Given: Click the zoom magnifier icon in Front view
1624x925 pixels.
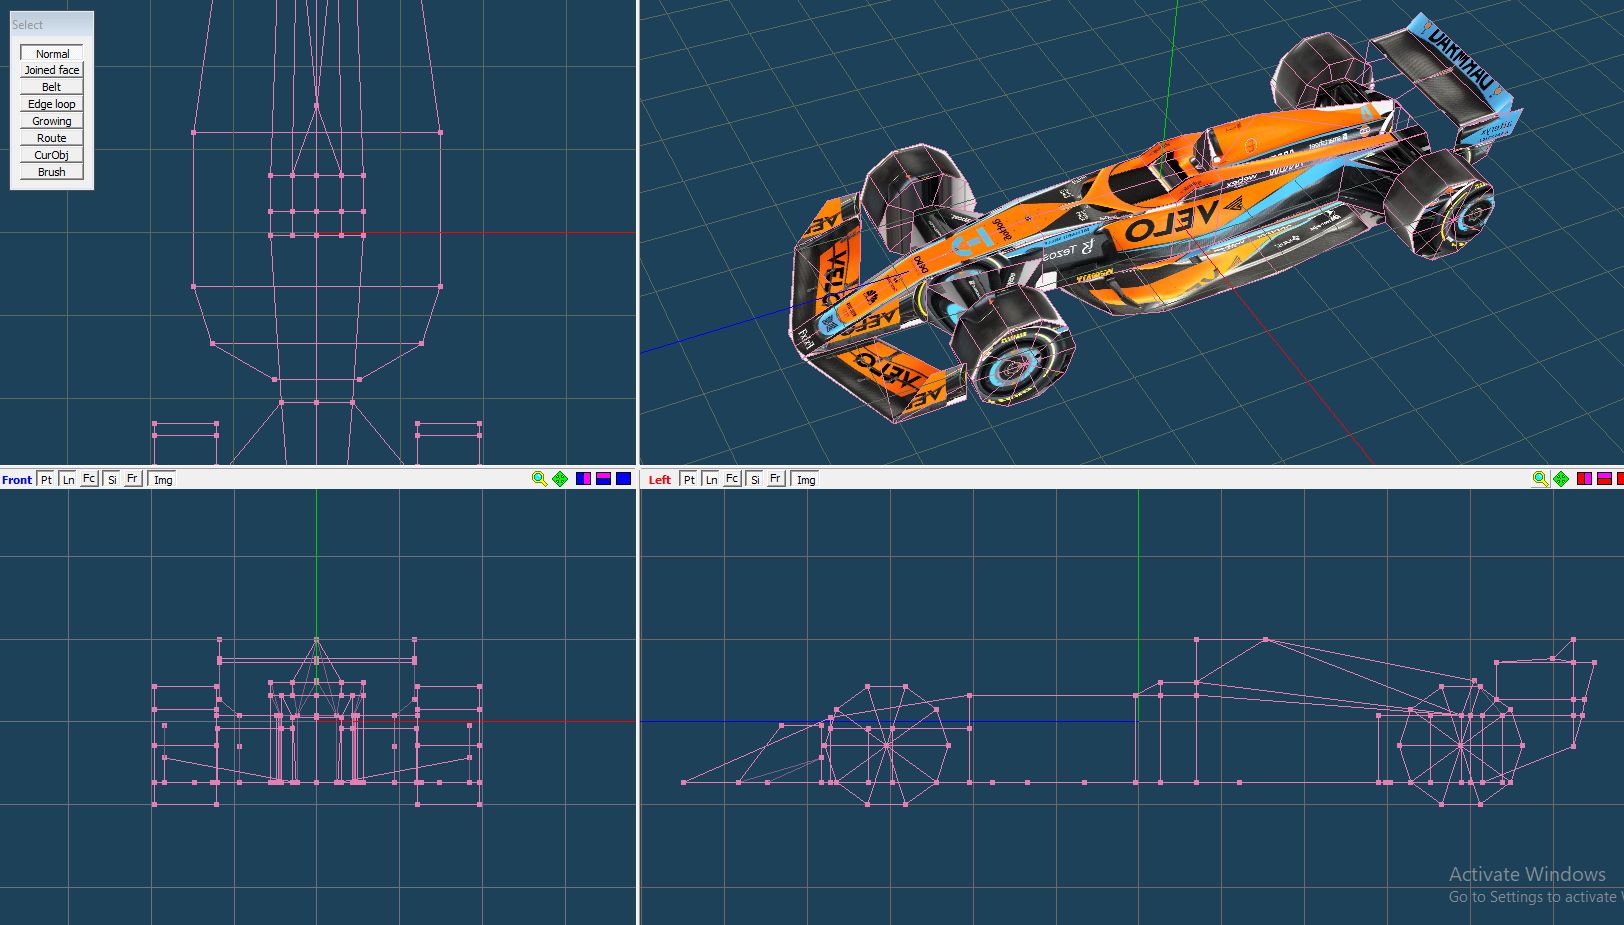Looking at the screenshot, I should point(539,479).
